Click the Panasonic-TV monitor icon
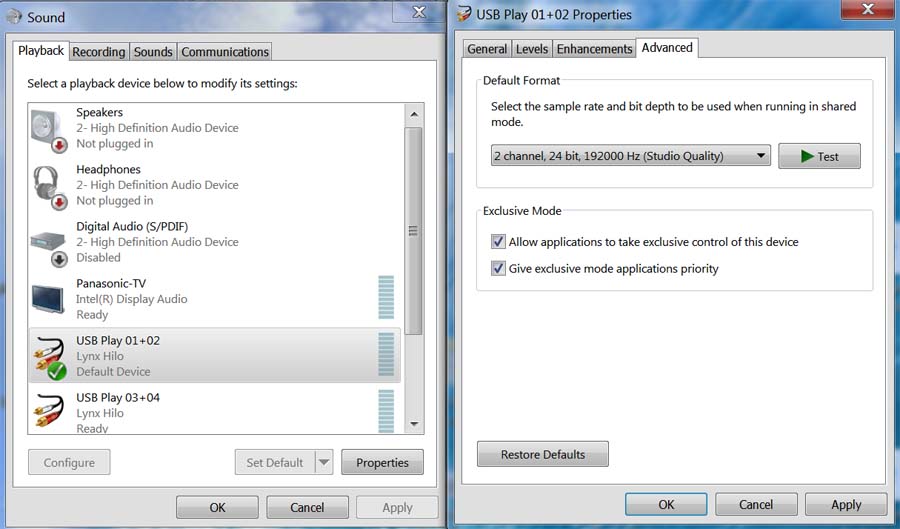 pyautogui.click(x=48, y=299)
